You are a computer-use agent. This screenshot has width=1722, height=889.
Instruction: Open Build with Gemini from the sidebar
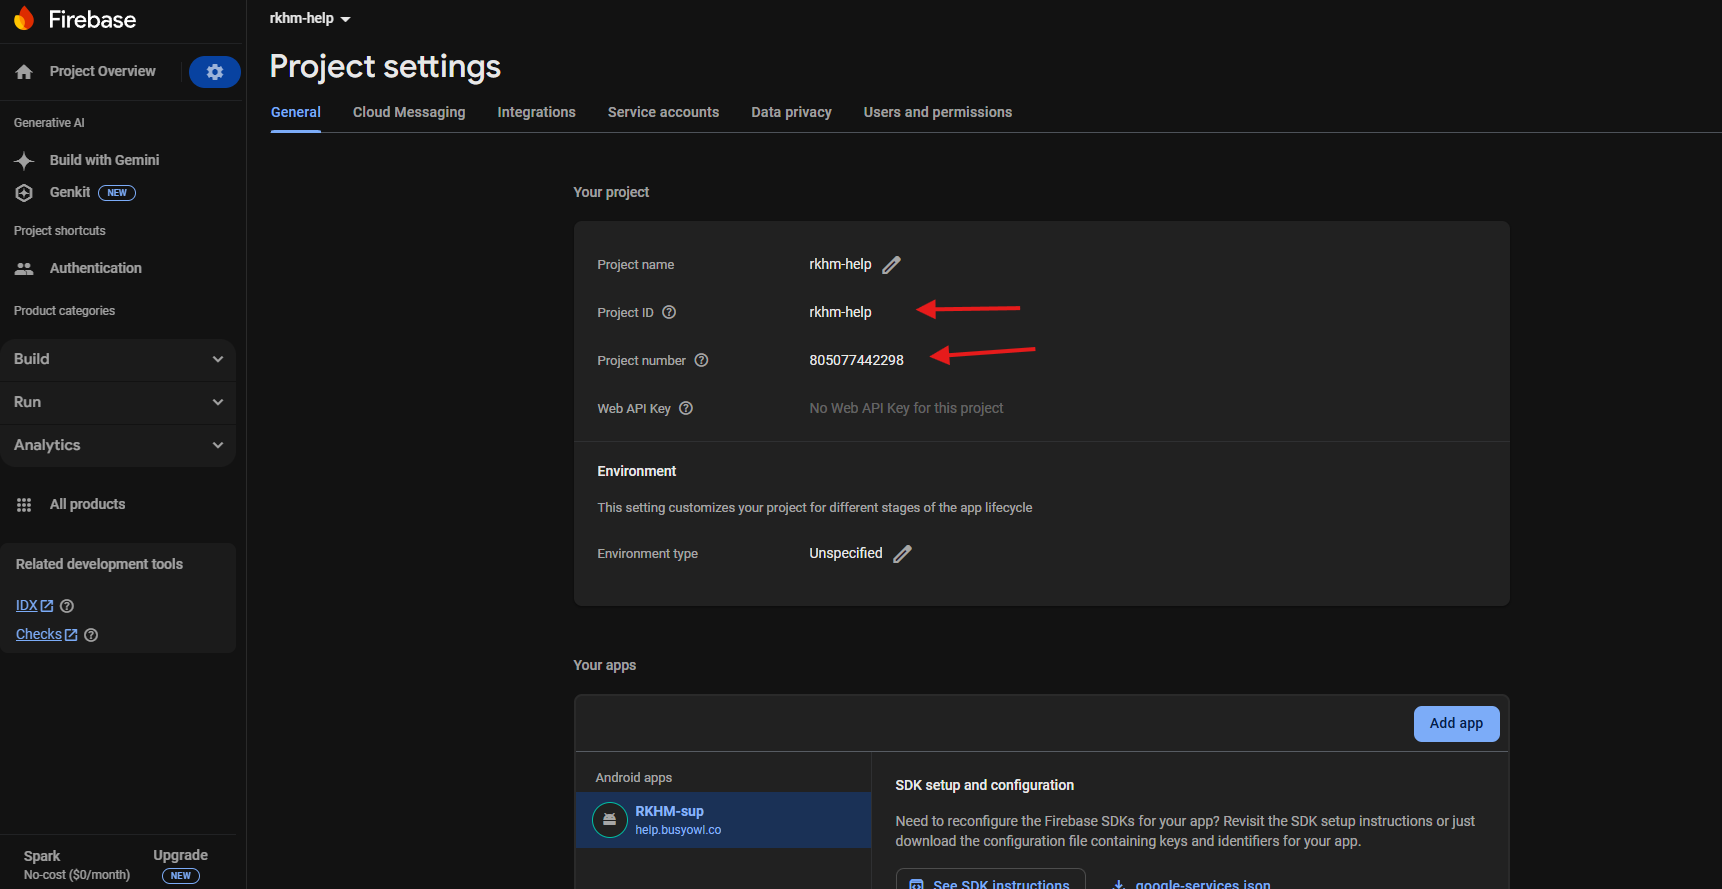click(105, 160)
